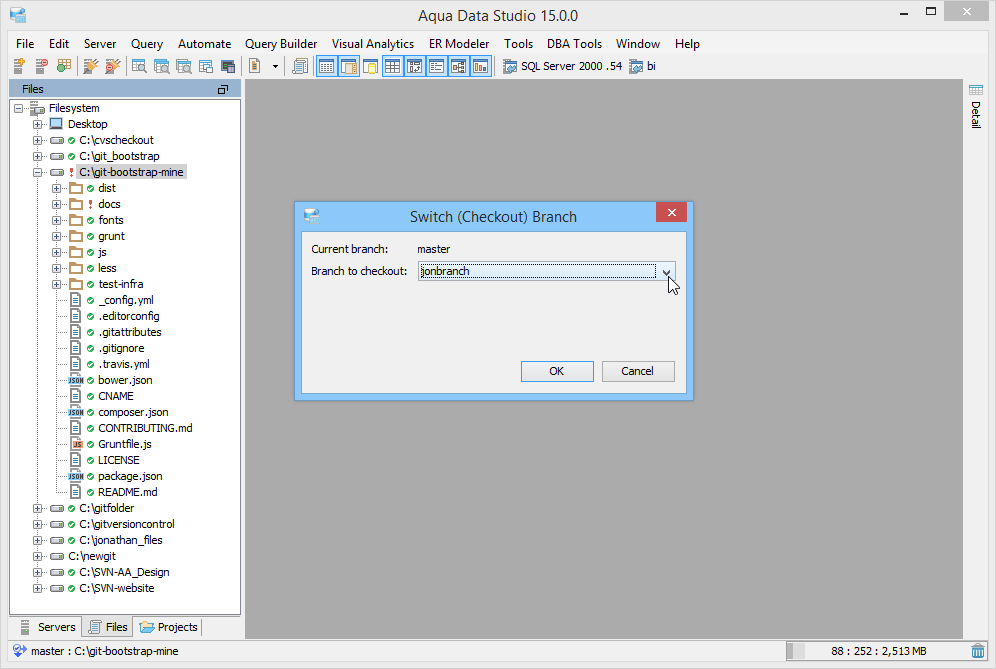Toggle the hierarchy diagram view button
Viewport: 996px width, 669px height.
pos(459,66)
